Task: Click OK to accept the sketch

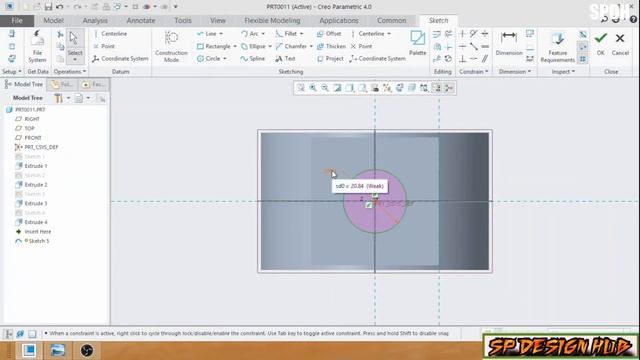Action: coord(600,44)
